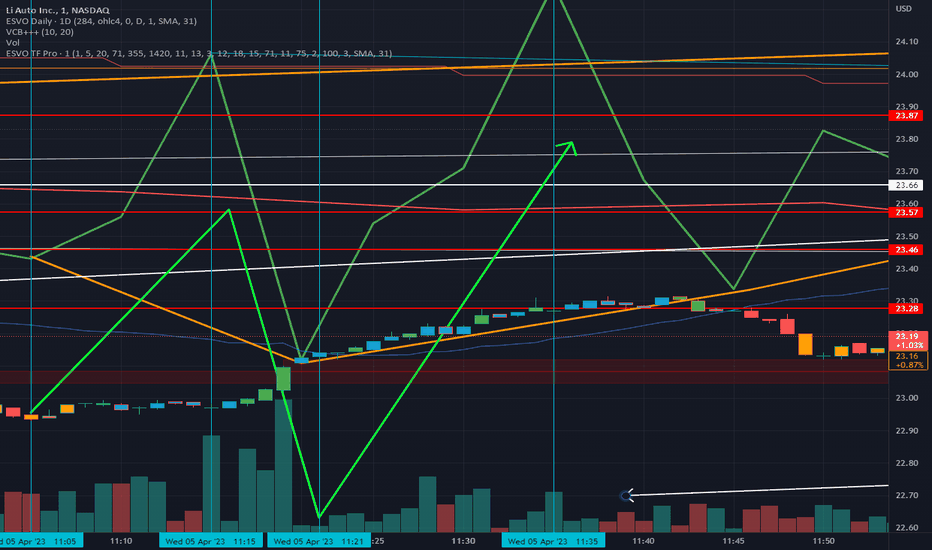Click the USD currency label
932x550 pixels.
(903, 8)
